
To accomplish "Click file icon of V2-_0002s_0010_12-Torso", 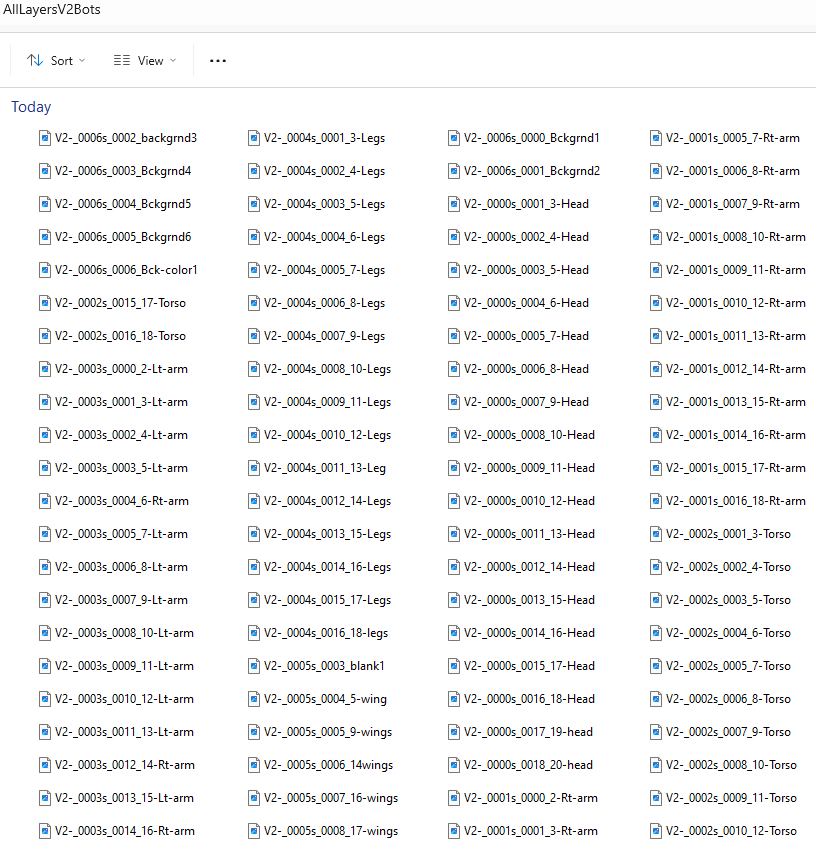I will [656, 831].
